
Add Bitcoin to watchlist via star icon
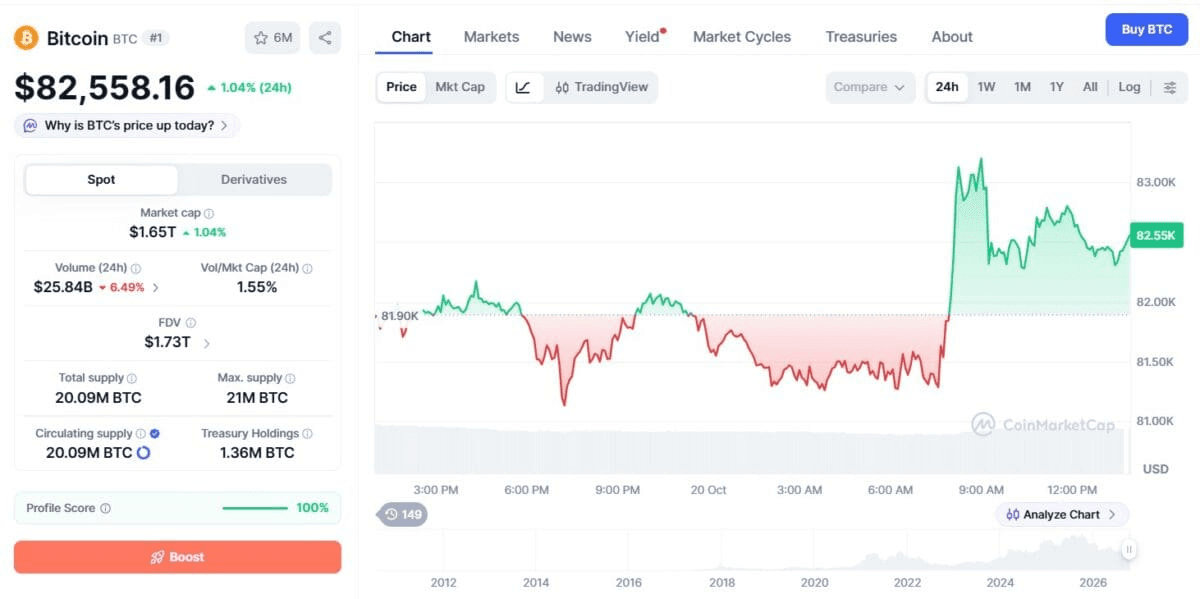(x=261, y=38)
